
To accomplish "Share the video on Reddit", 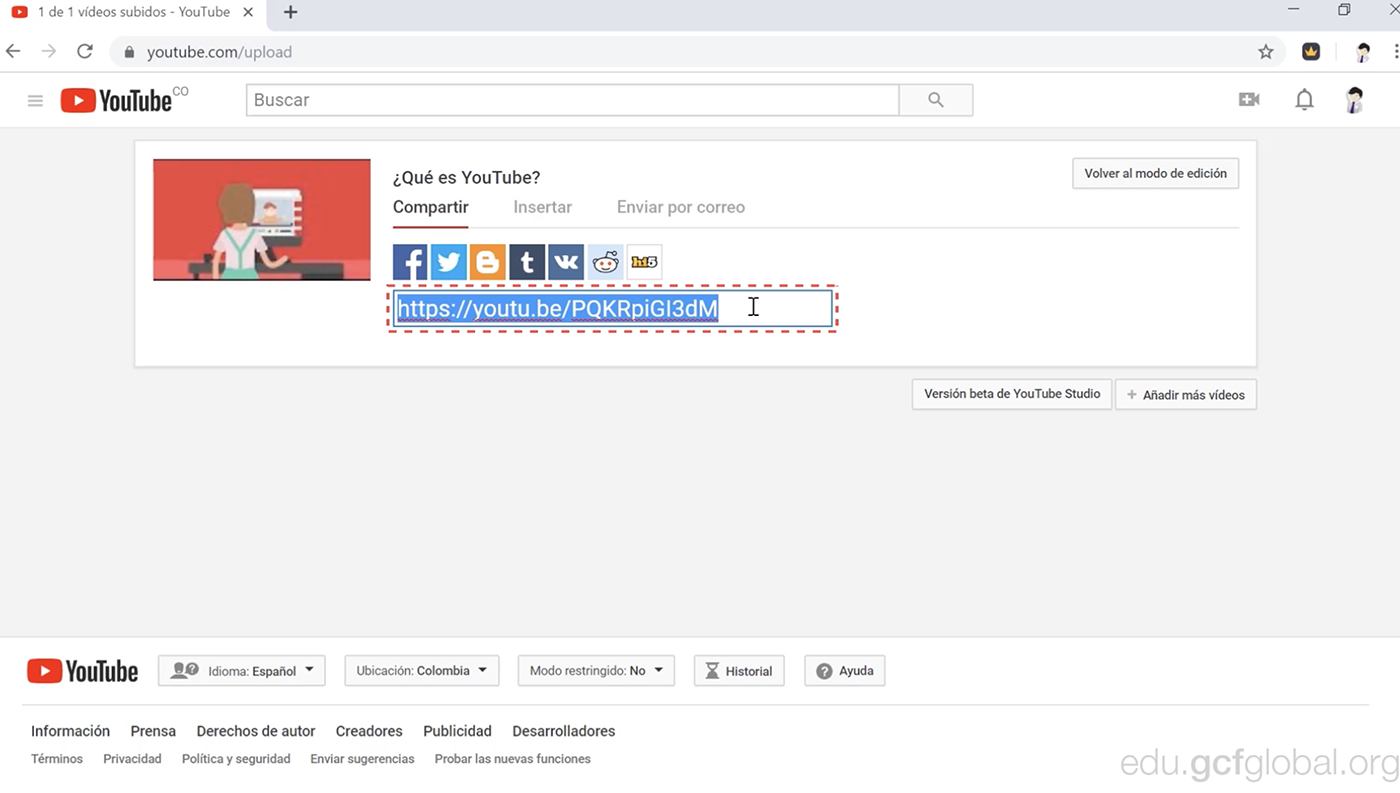I will (x=605, y=262).
